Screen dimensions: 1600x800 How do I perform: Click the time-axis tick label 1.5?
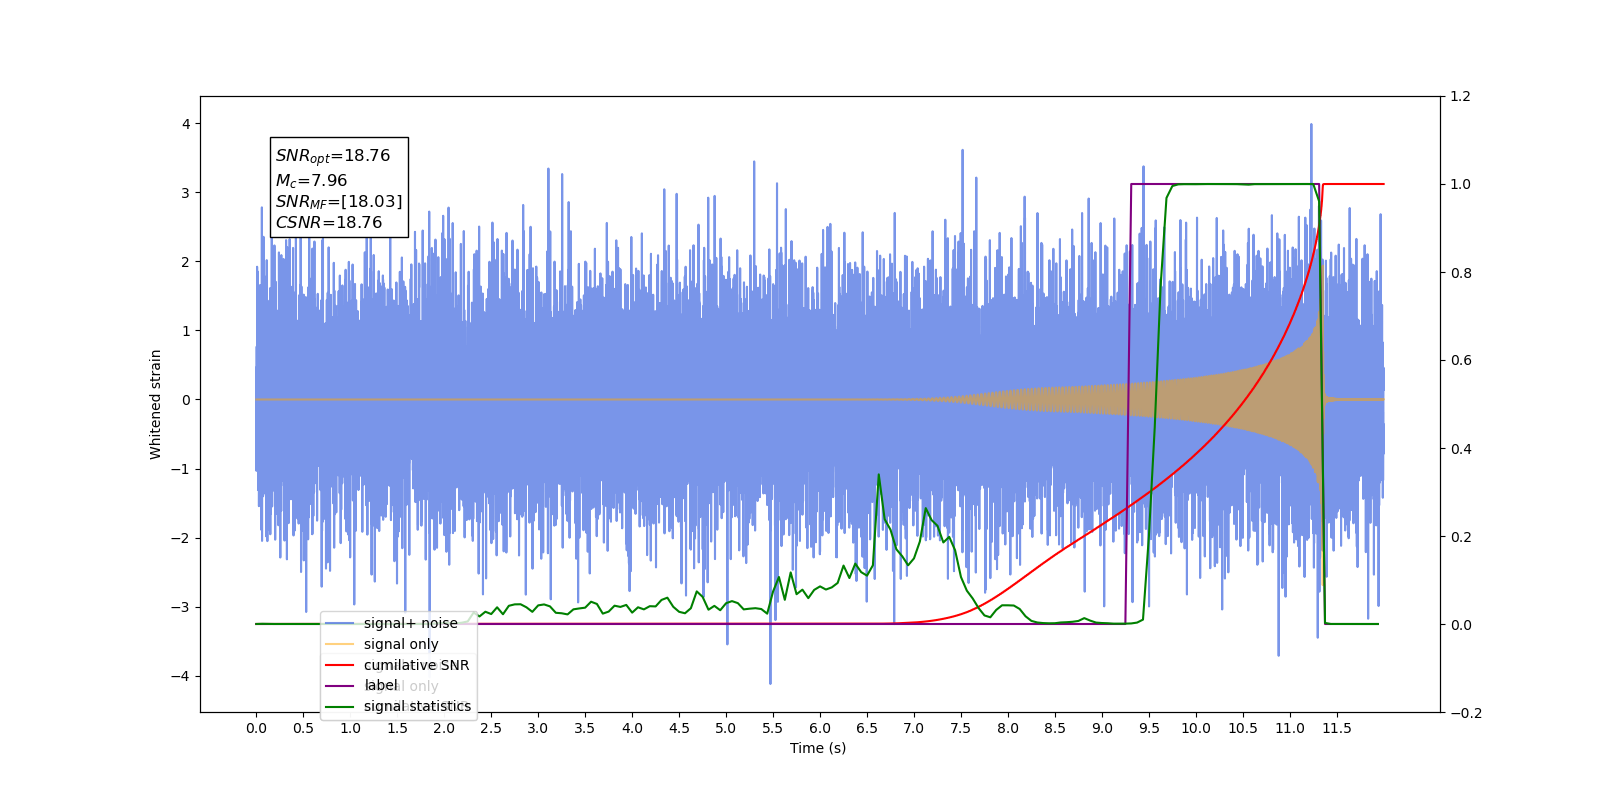(397, 728)
